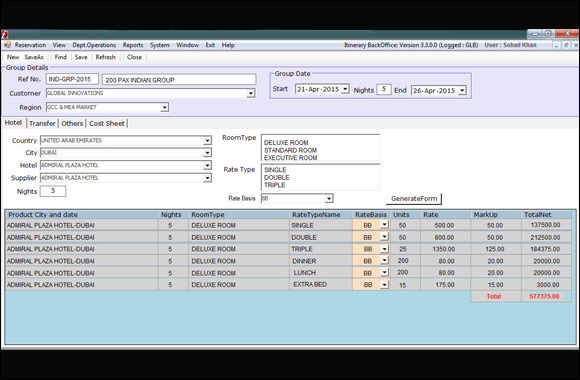Image resolution: width=580 pixels, height=380 pixels.
Task: Click the TotalNet cell 212500.00
Action: (545, 237)
